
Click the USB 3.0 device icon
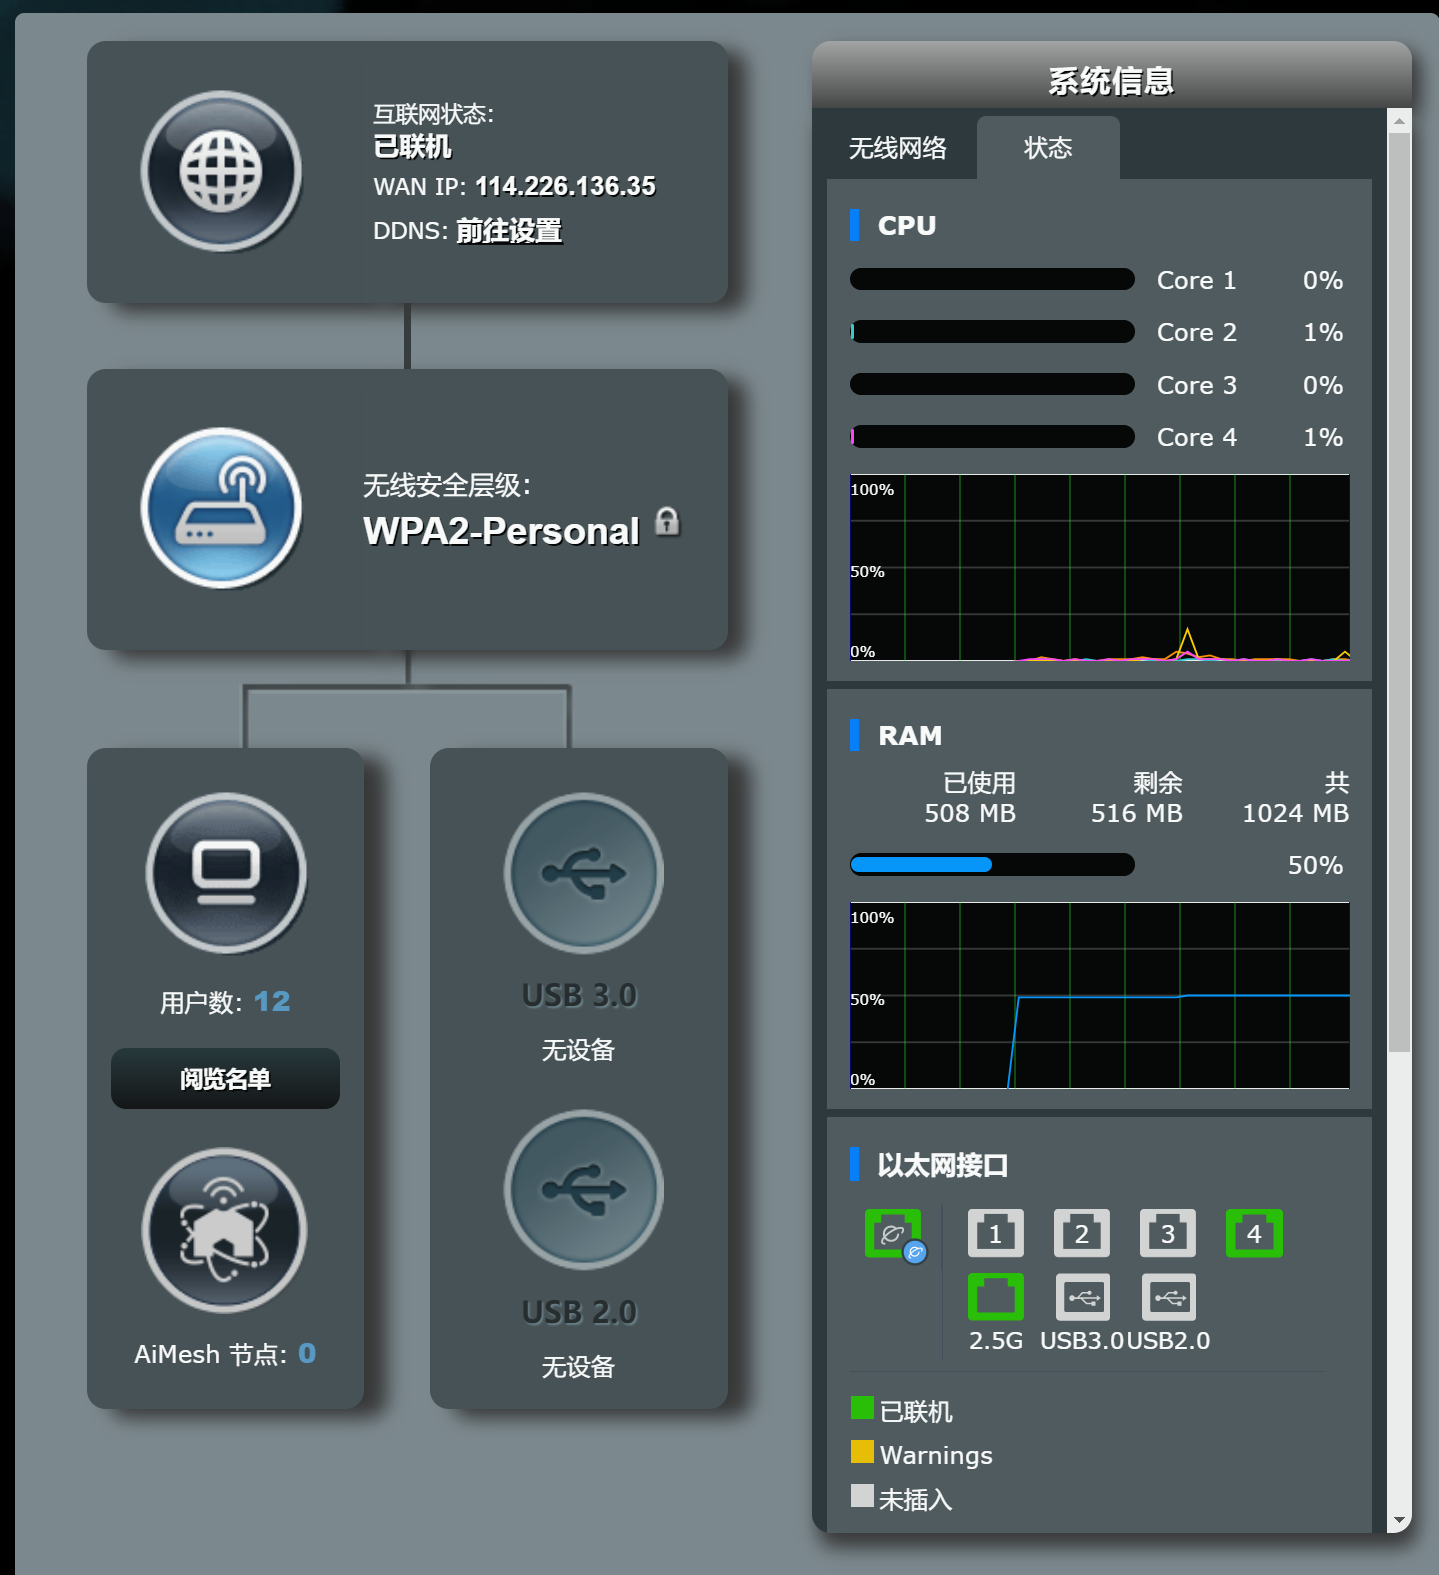(583, 872)
